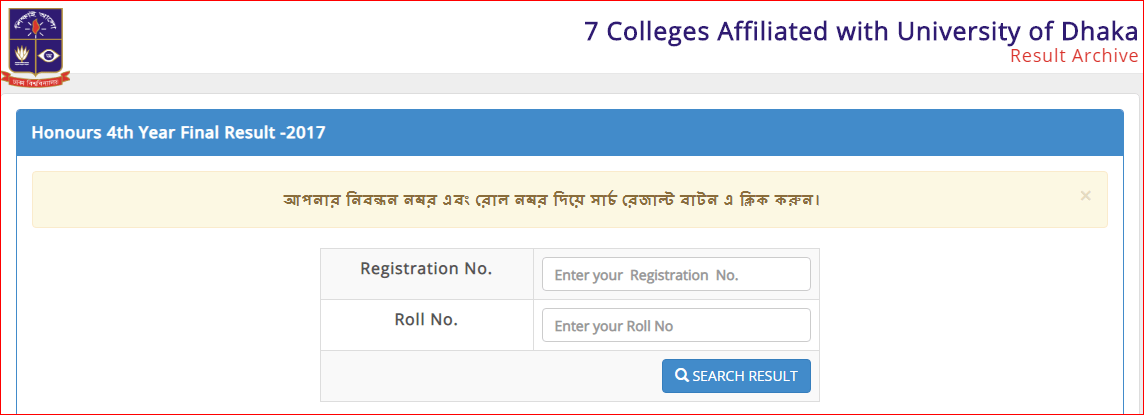Select the Honours 4th Year Final Result heading
The height and width of the screenshot is (415, 1144).
[178, 133]
